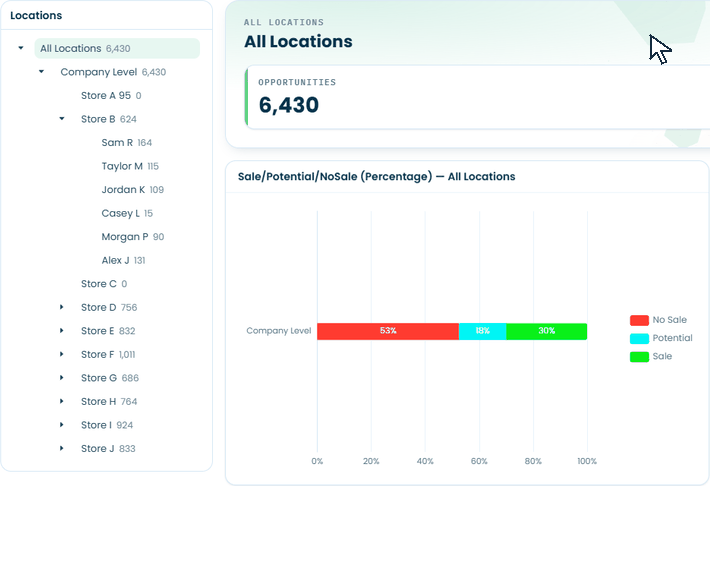The image size is (710, 587).
Task: Select All Locations 6,430 in tree
Action: pyautogui.click(x=117, y=48)
